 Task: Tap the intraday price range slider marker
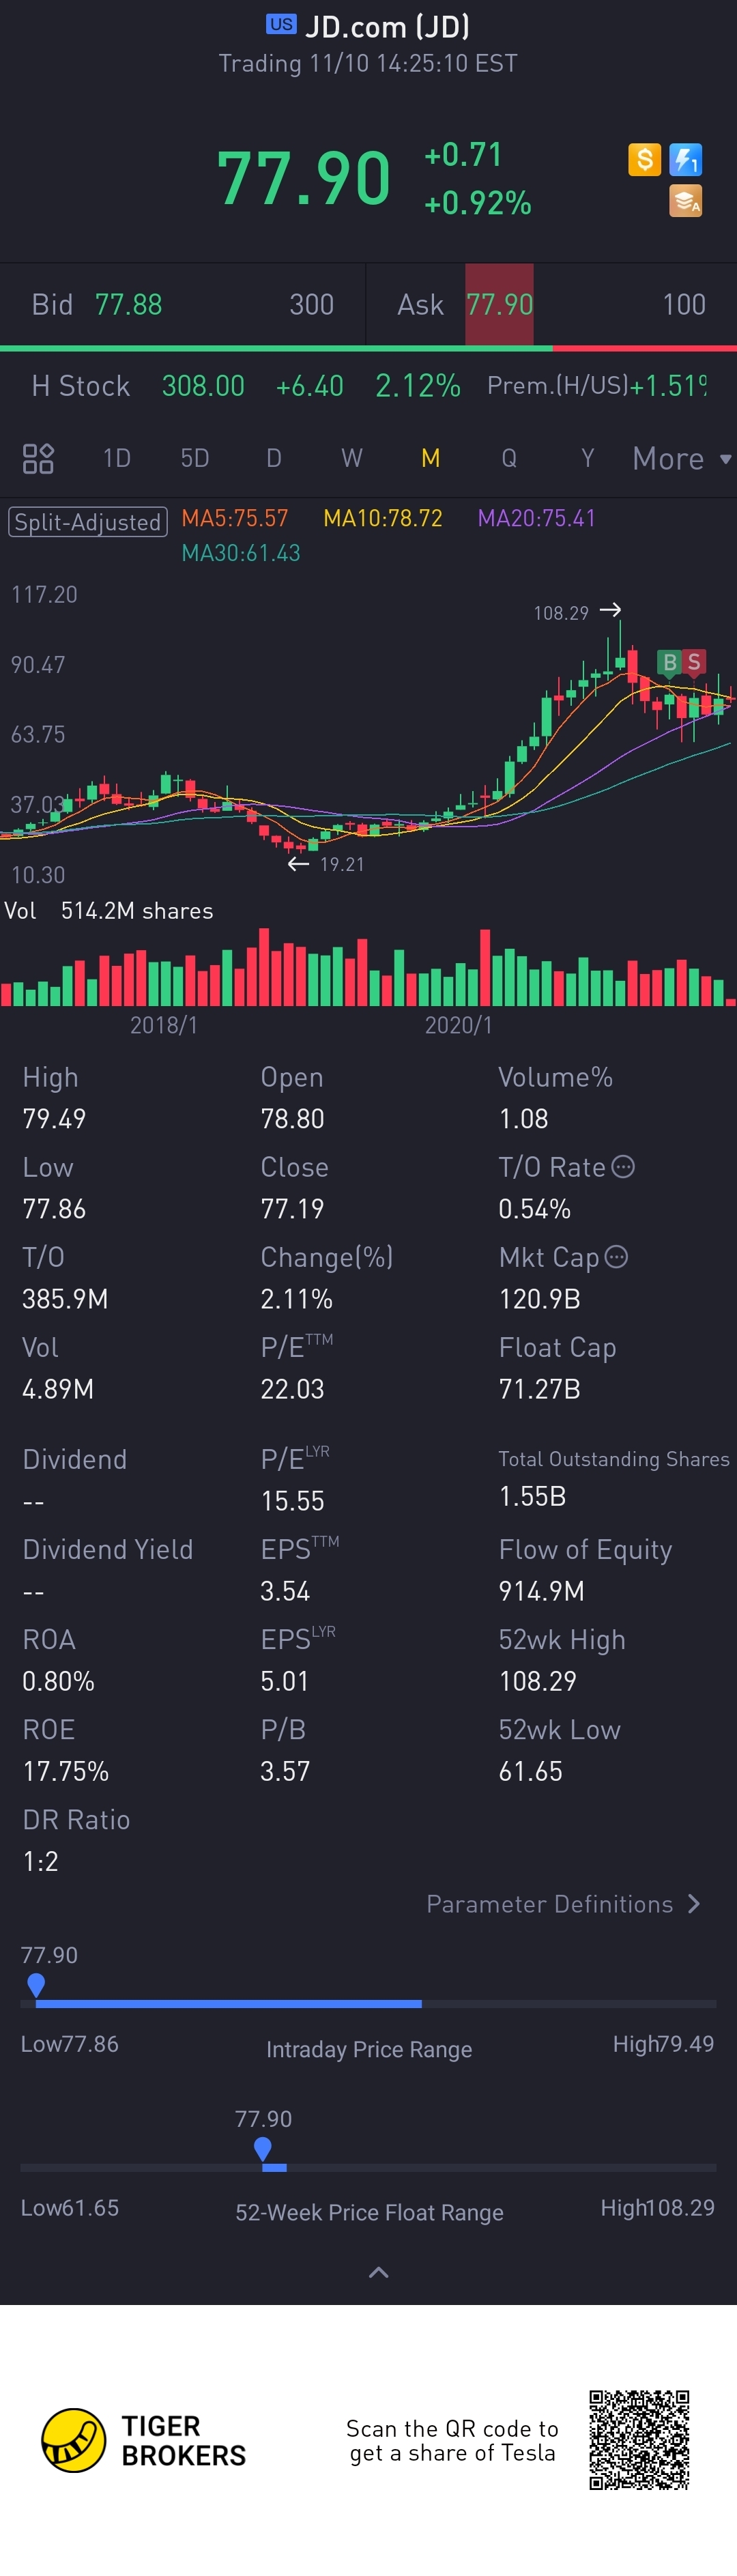pos(36,1985)
